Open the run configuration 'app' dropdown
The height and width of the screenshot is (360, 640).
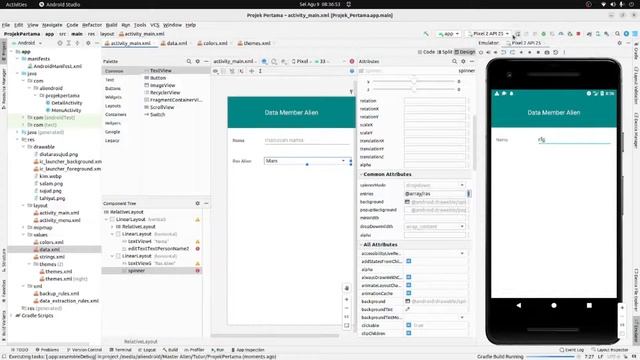[x=449, y=34]
